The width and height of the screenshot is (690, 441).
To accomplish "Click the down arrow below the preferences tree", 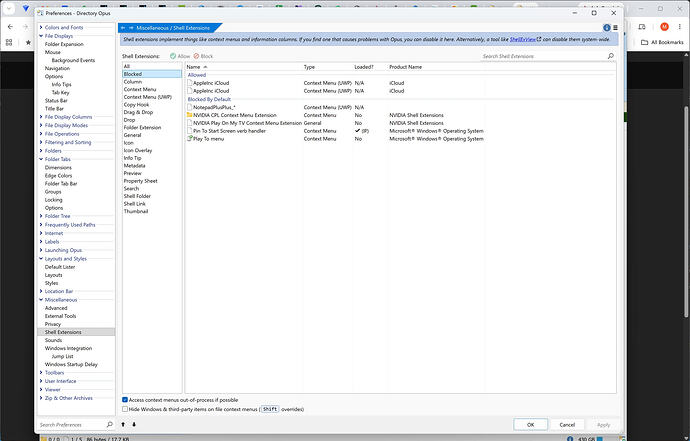I will (x=134, y=424).
